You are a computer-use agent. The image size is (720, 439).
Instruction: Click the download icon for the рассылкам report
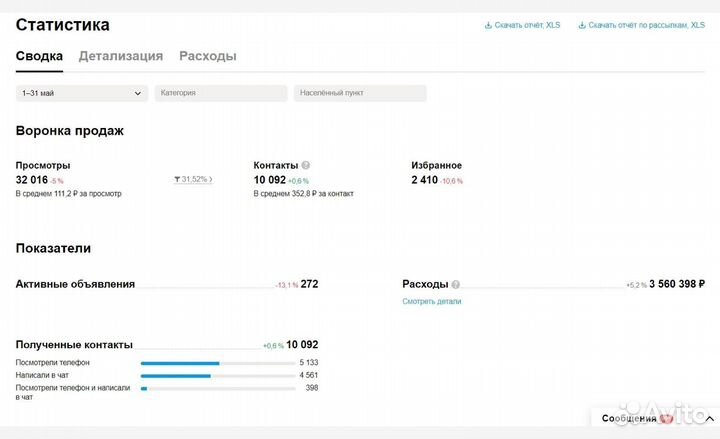tap(582, 25)
